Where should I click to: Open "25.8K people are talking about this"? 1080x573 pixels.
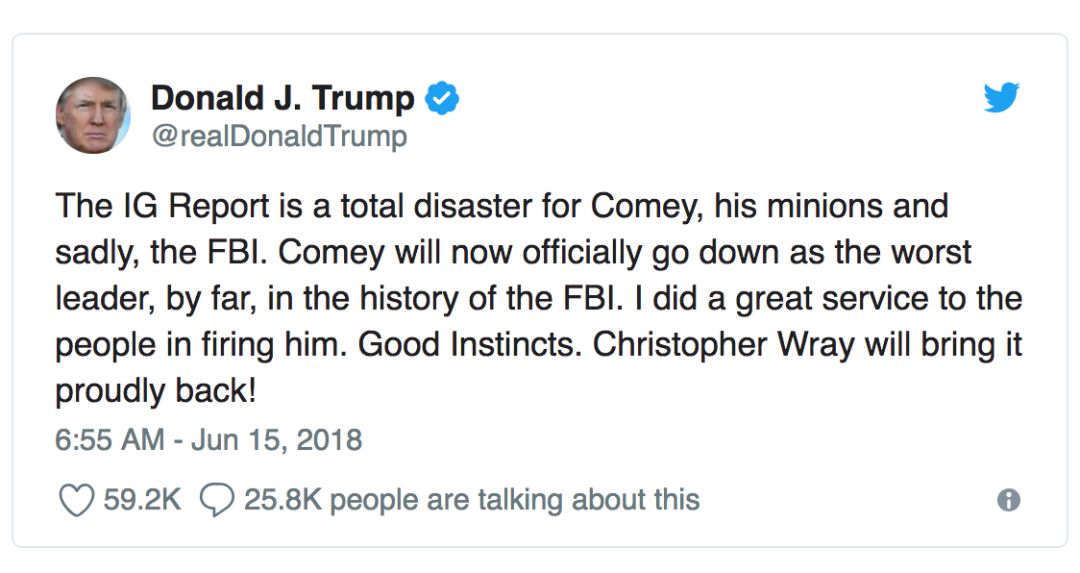472,500
